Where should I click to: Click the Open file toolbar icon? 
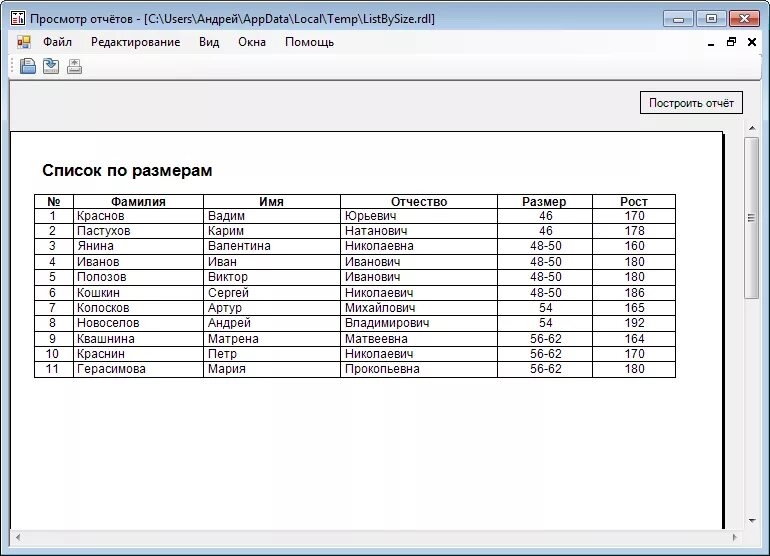click(28, 66)
